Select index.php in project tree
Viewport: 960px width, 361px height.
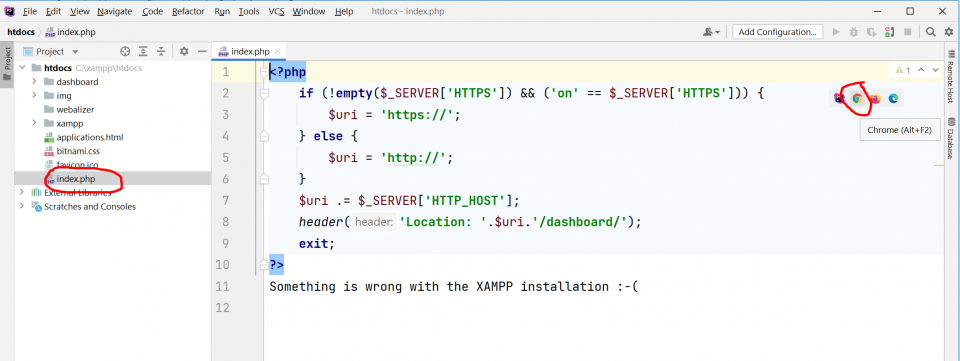75,179
